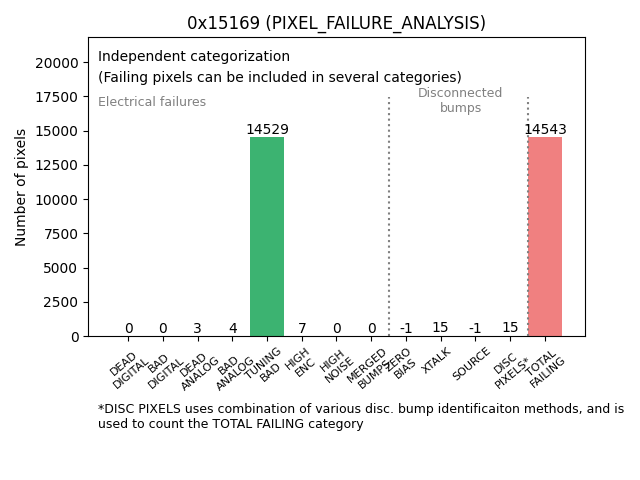Click the *DISC PIXELS footnote text
The width and height of the screenshot is (640, 480).
click(360, 416)
